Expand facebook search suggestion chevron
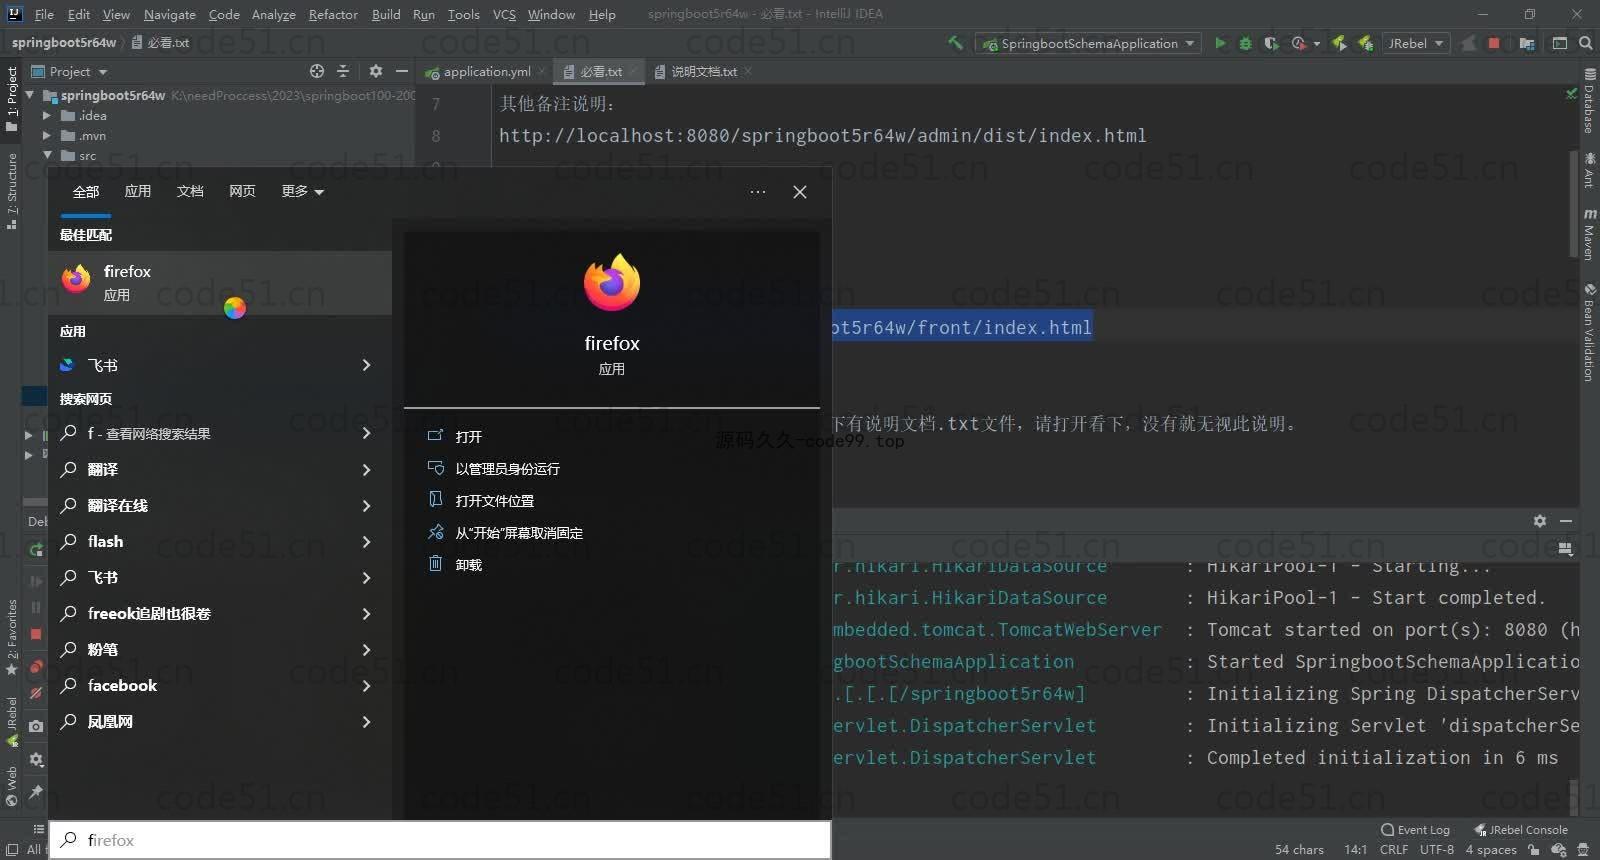Screen dimensions: 1600x860 [366, 685]
